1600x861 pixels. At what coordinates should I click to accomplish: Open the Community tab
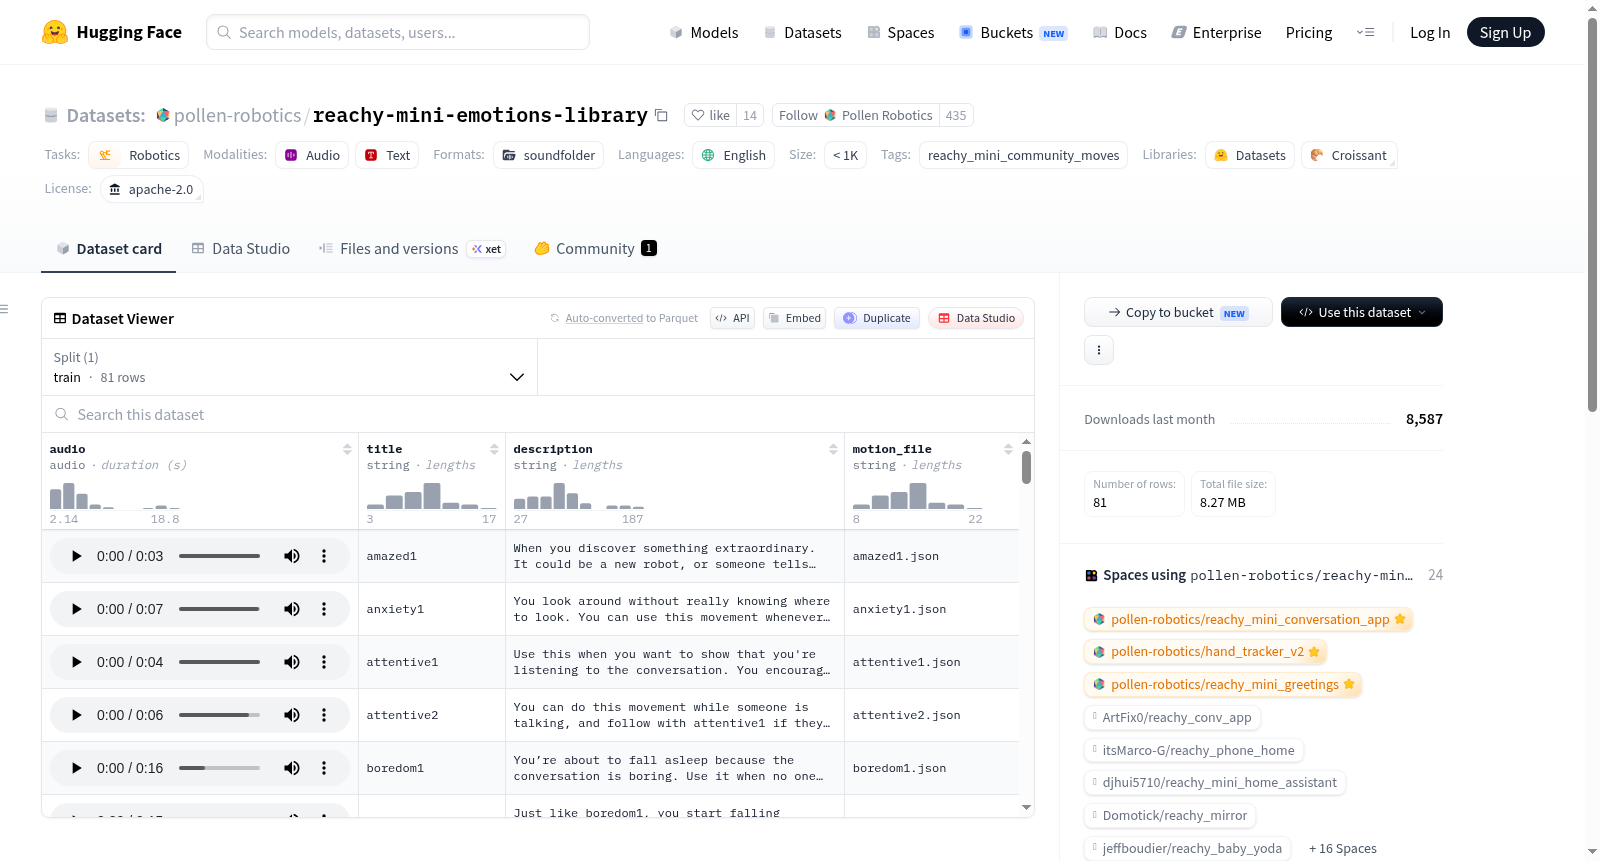pyautogui.click(x=596, y=249)
